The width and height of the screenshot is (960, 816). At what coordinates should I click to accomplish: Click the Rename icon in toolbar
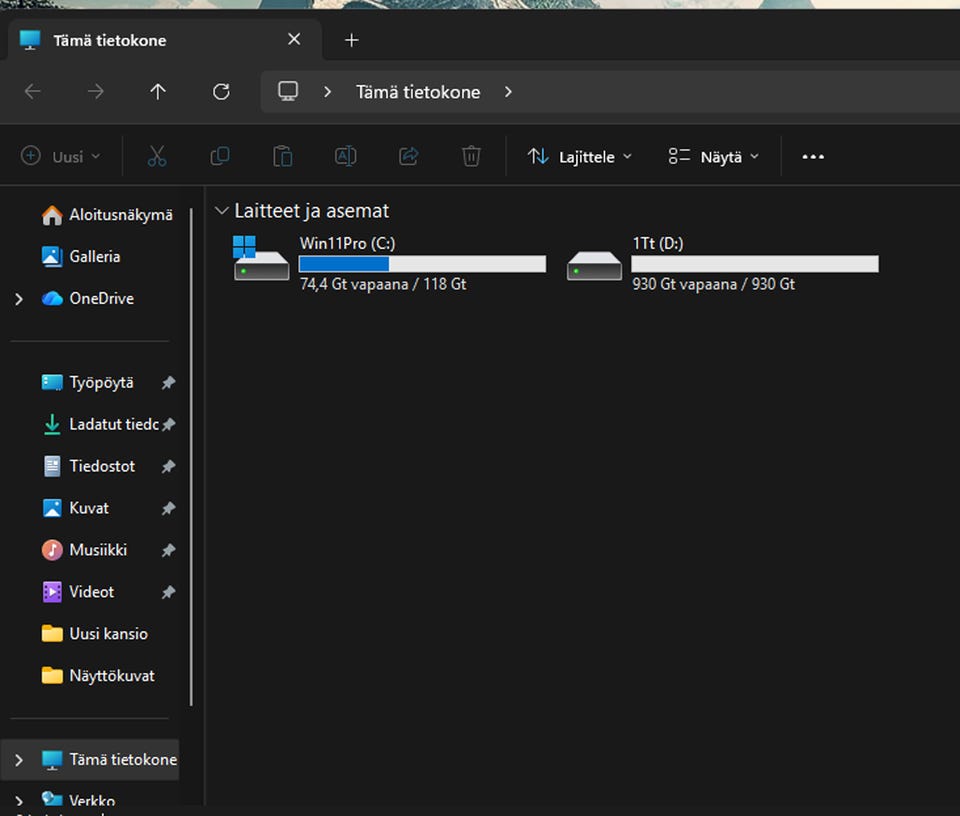[x=345, y=156]
